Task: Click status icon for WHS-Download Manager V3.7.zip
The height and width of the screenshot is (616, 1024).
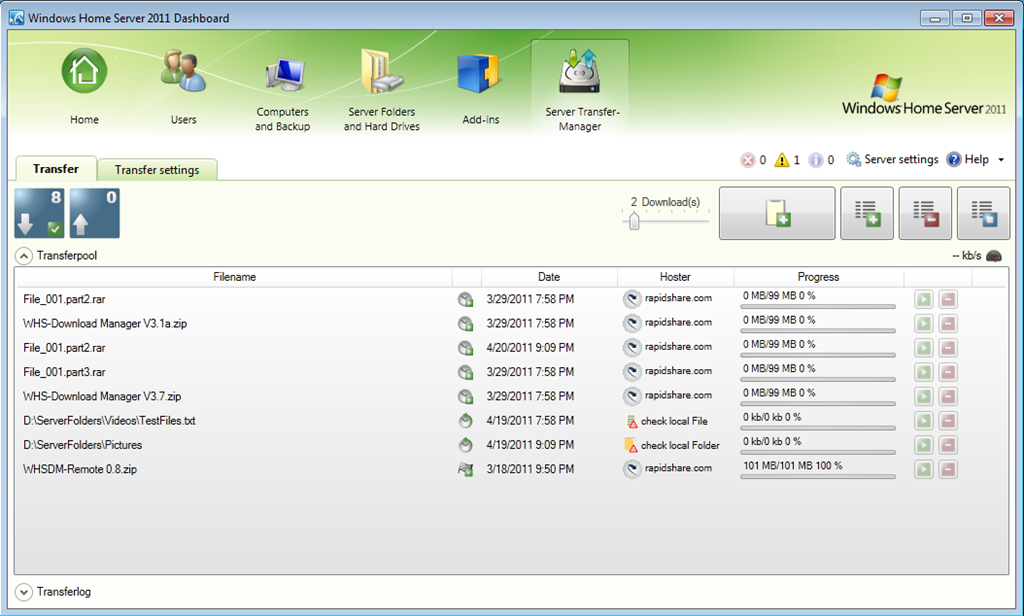Action: point(465,397)
